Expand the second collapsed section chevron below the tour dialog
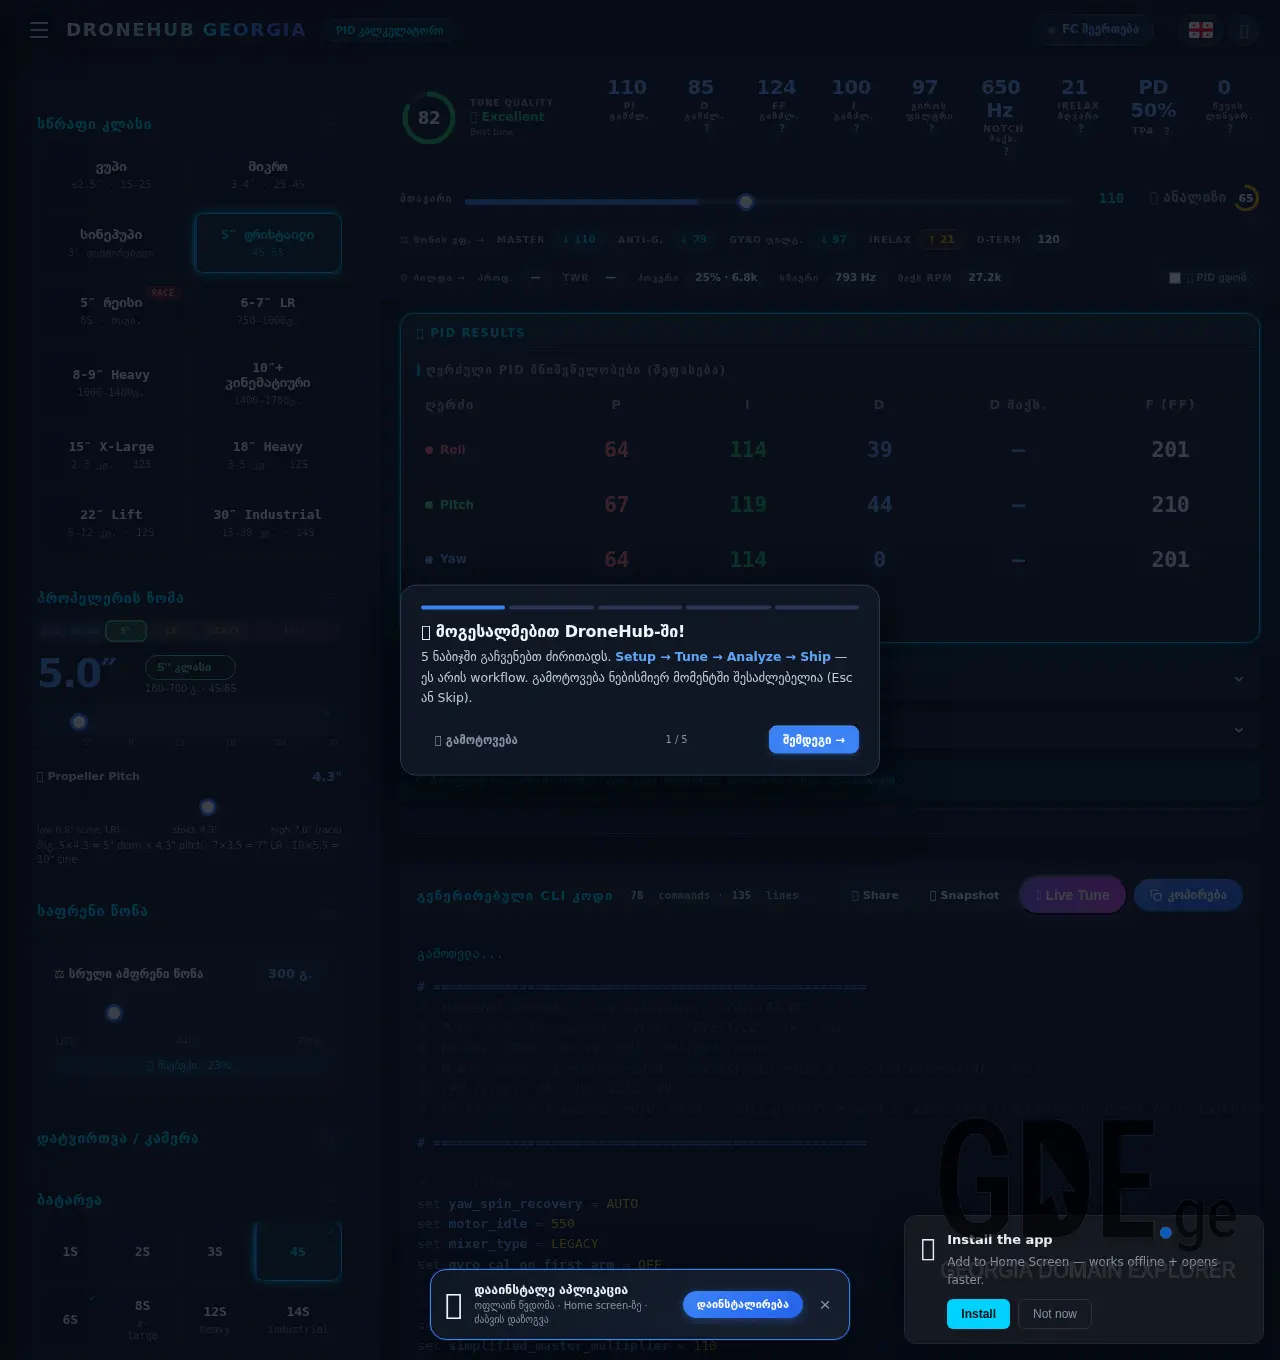Image resolution: width=1280 pixels, height=1360 pixels. (x=1239, y=730)
